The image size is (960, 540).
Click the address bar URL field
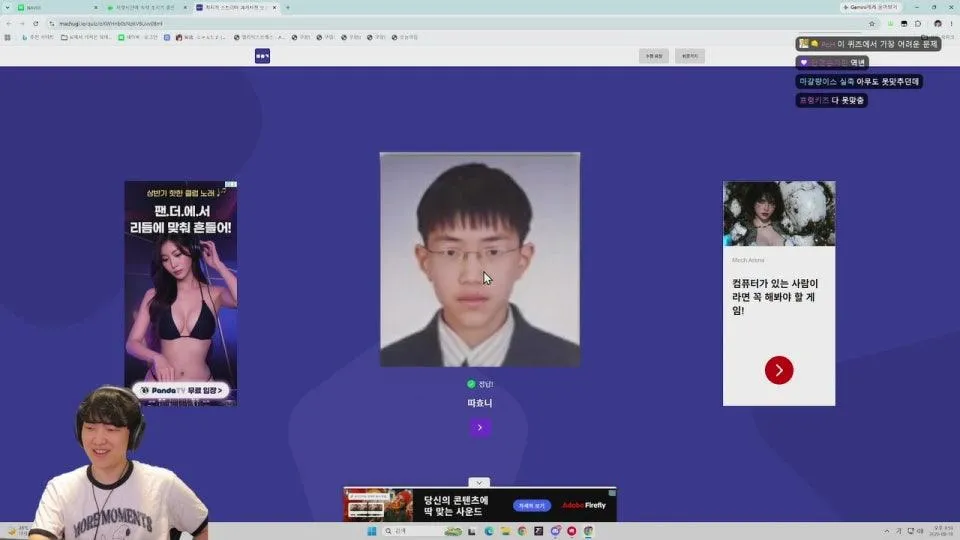click(x=459, y=23)
